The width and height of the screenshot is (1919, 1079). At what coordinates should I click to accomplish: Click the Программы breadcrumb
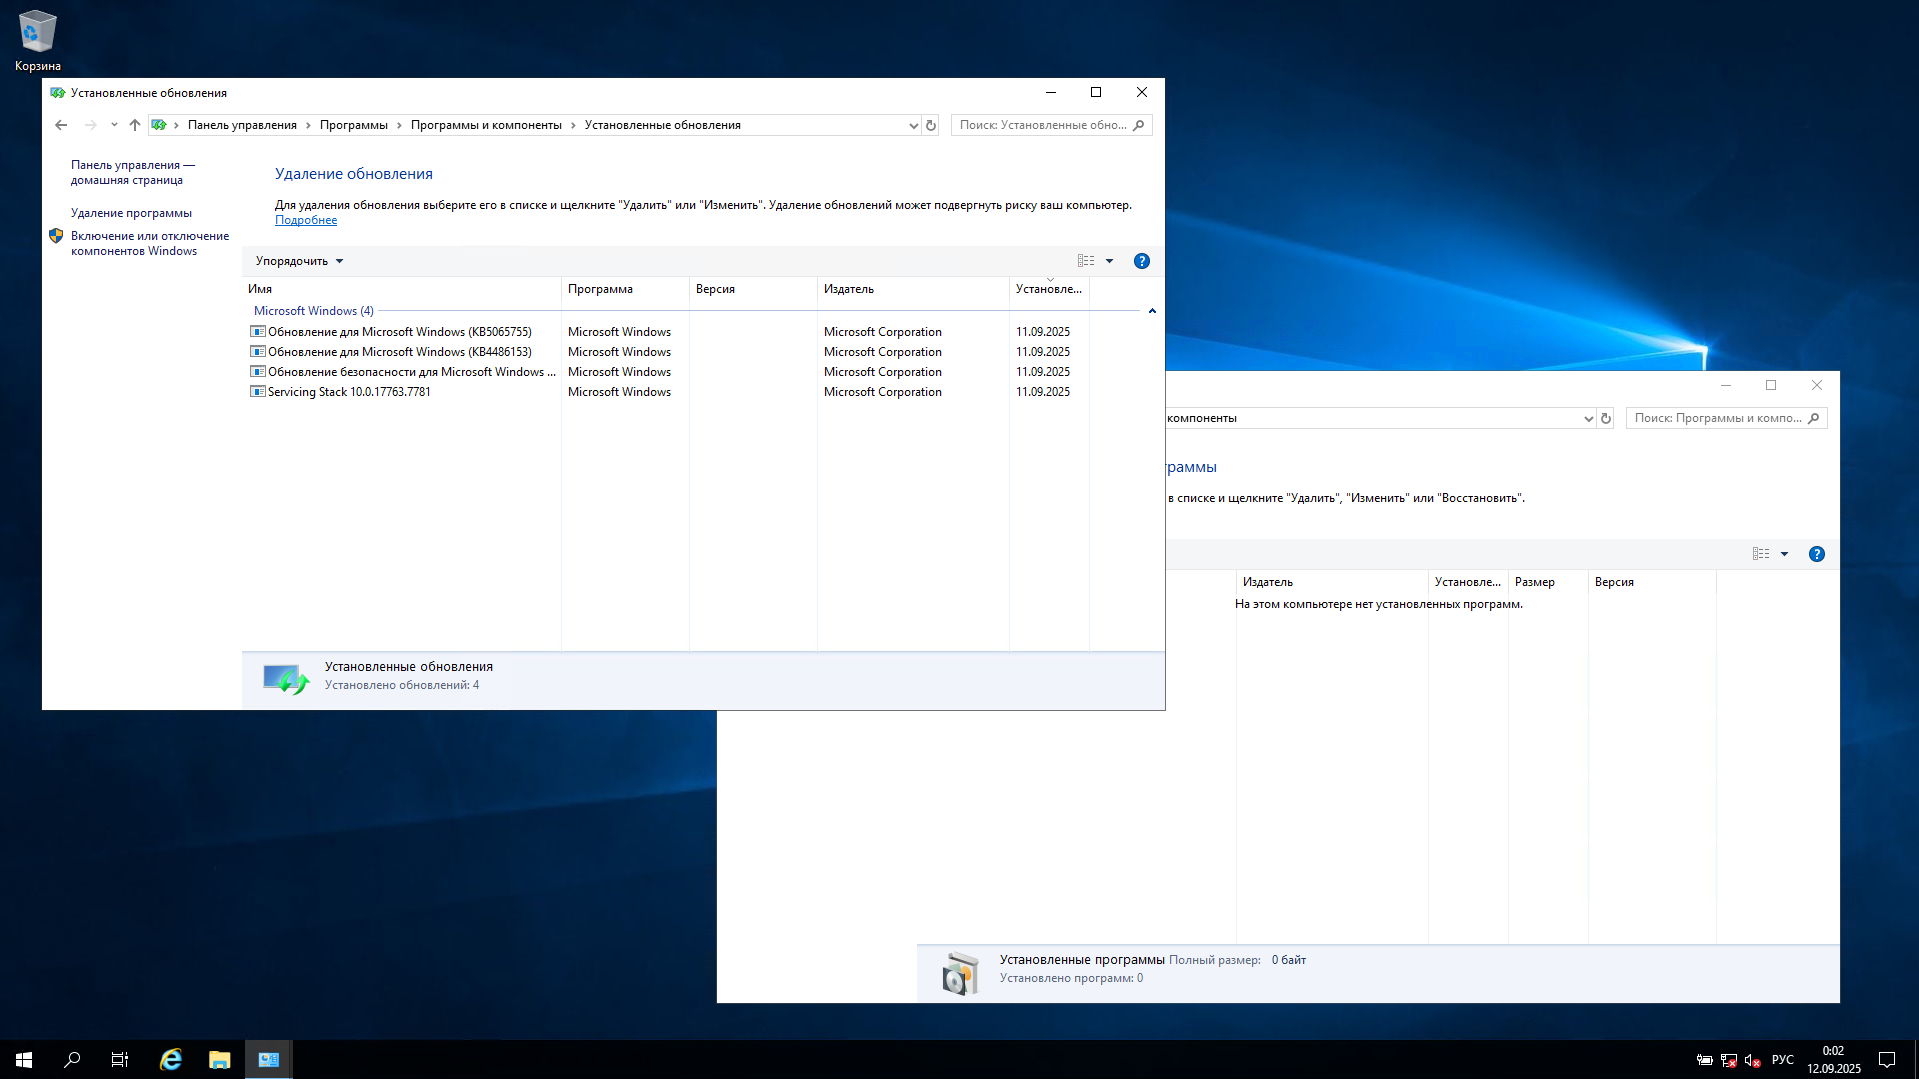tap(354, 125)
